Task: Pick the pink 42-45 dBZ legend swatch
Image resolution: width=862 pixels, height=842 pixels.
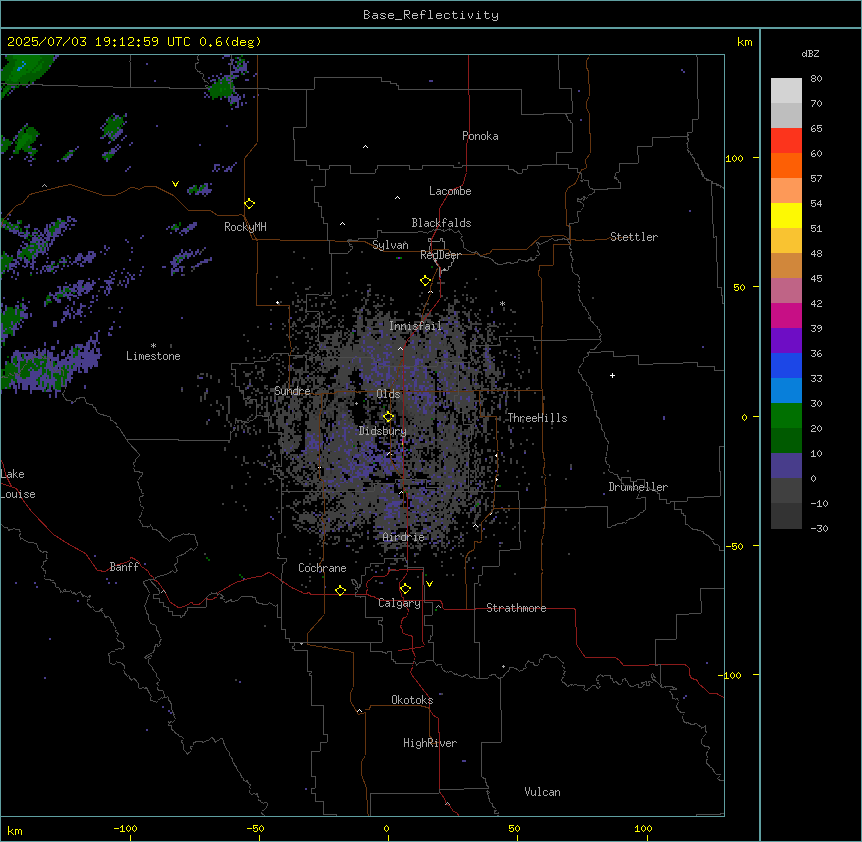Action: pyautogui.click(x=786, y=291)
